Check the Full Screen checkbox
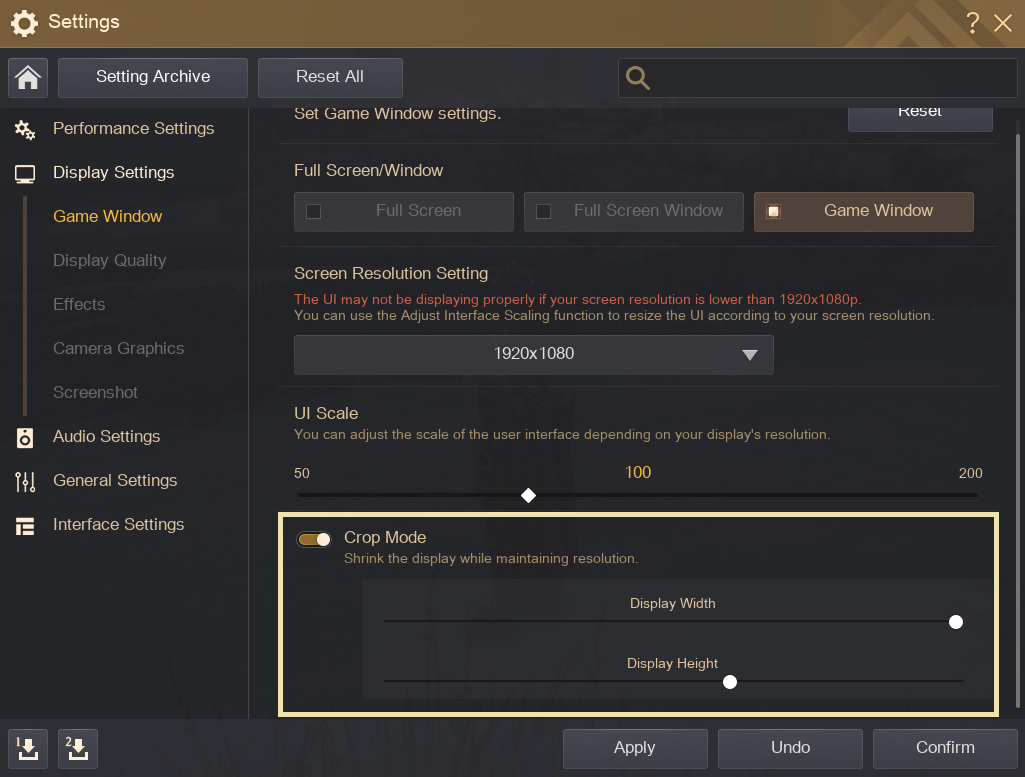 pos(314,212)
